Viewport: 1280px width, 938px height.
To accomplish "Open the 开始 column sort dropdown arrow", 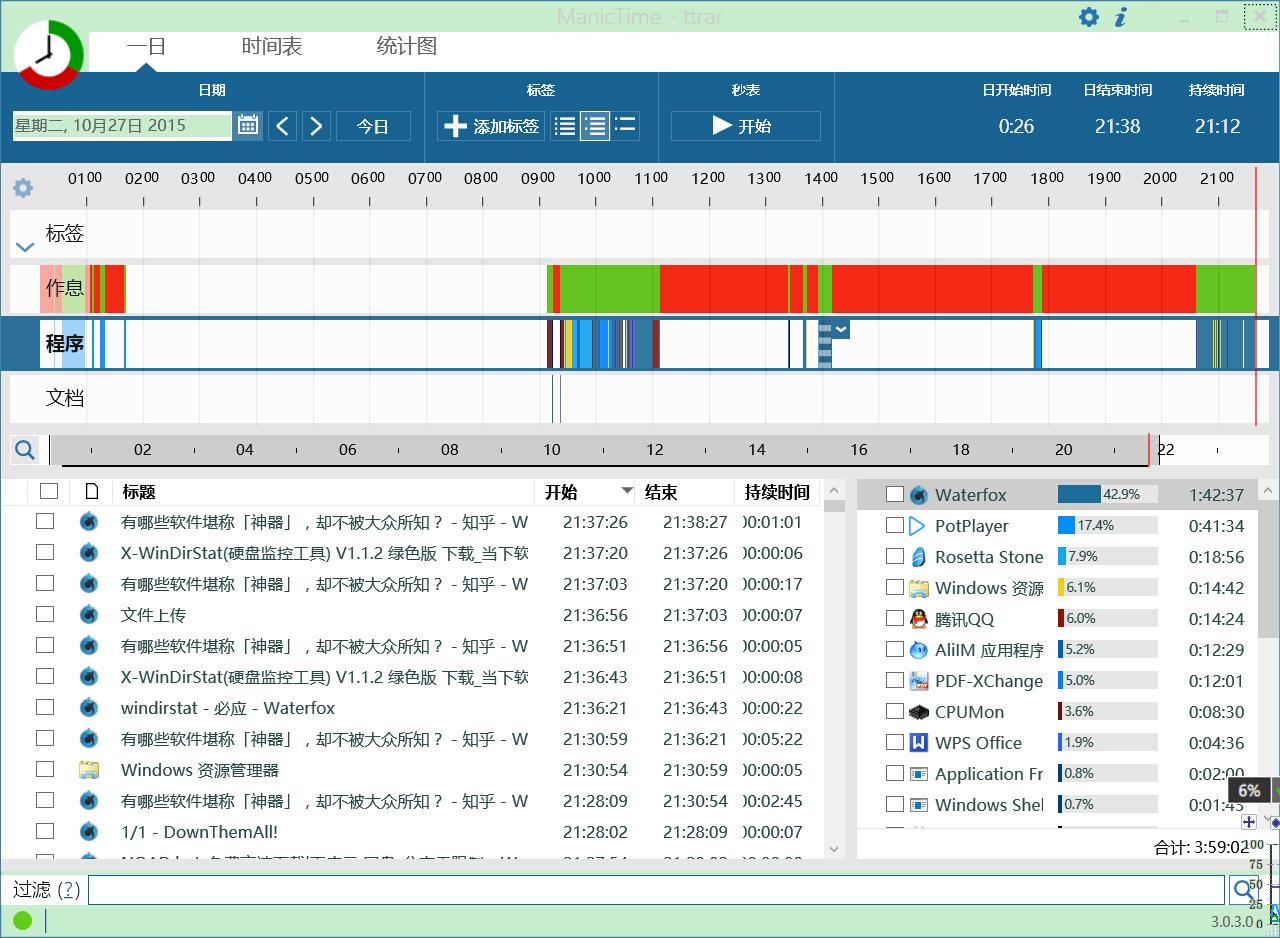I will [x=627, y=491].
